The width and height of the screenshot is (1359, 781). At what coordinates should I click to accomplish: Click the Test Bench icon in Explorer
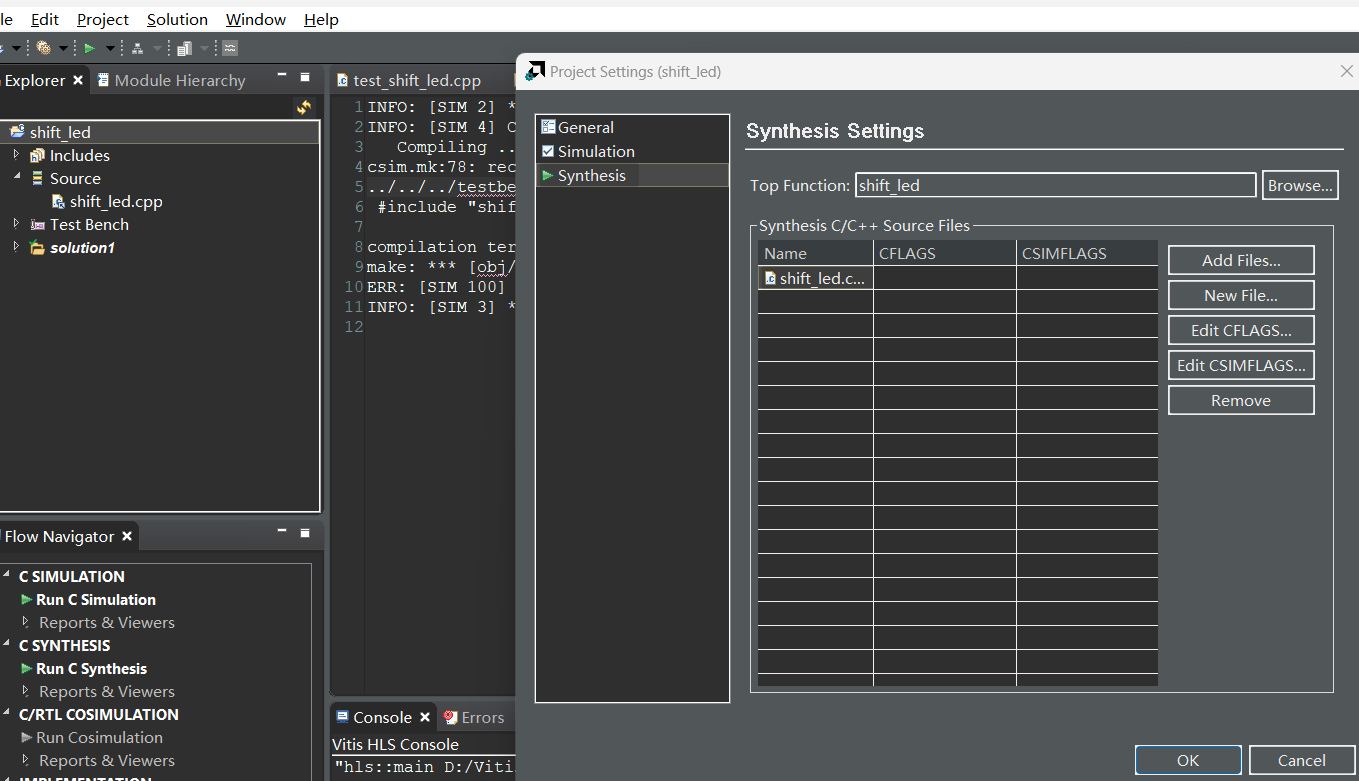click(38, 224)
